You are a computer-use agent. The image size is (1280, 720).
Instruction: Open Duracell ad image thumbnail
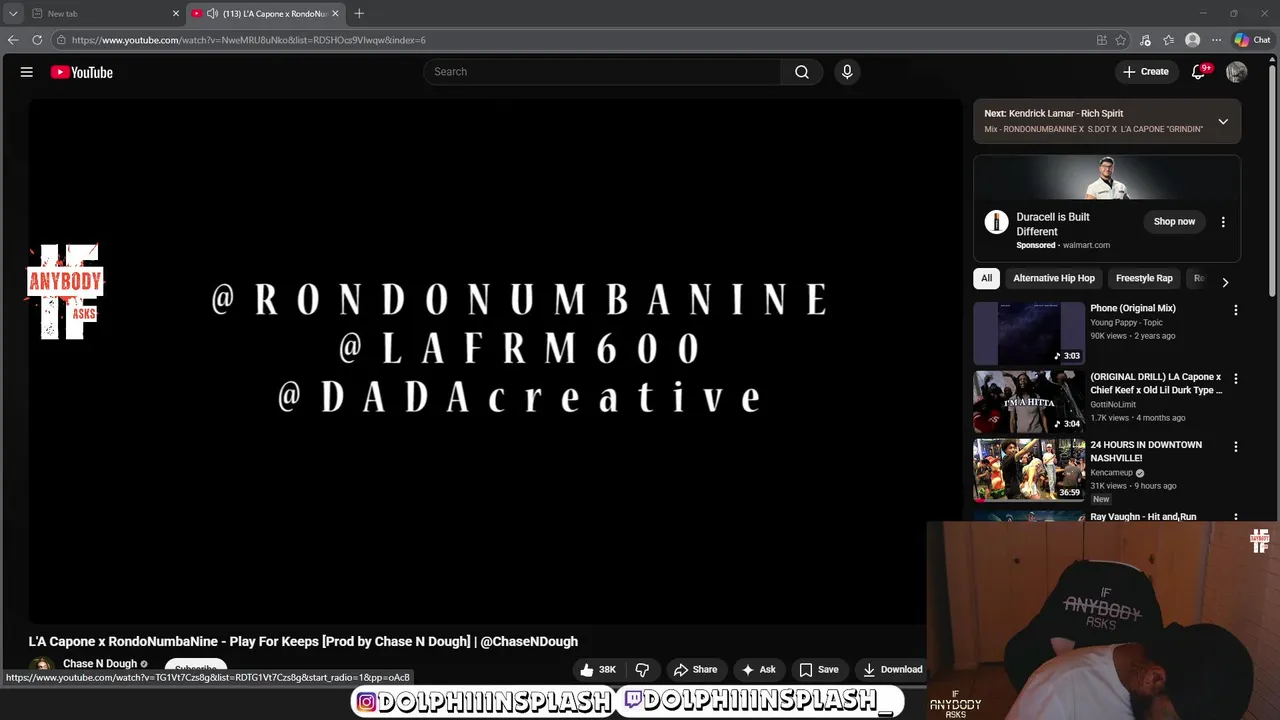pyautogui.click(x=1107, y=178)
